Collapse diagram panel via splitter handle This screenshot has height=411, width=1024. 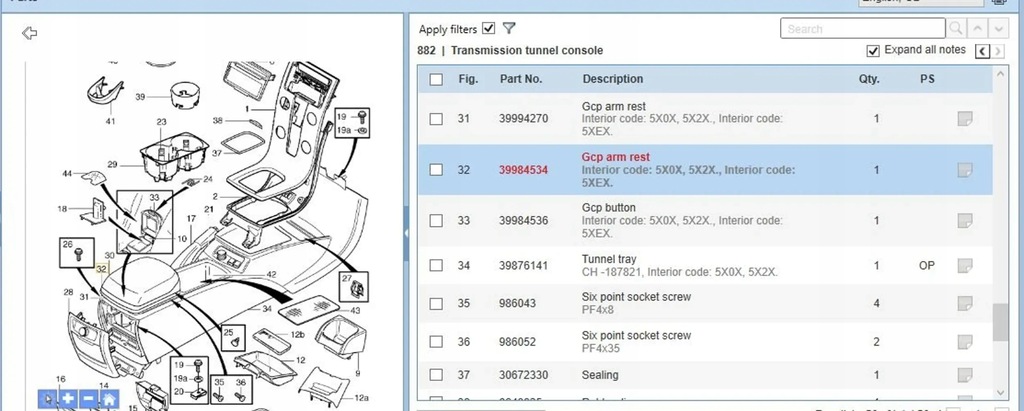tap(406, 233)
